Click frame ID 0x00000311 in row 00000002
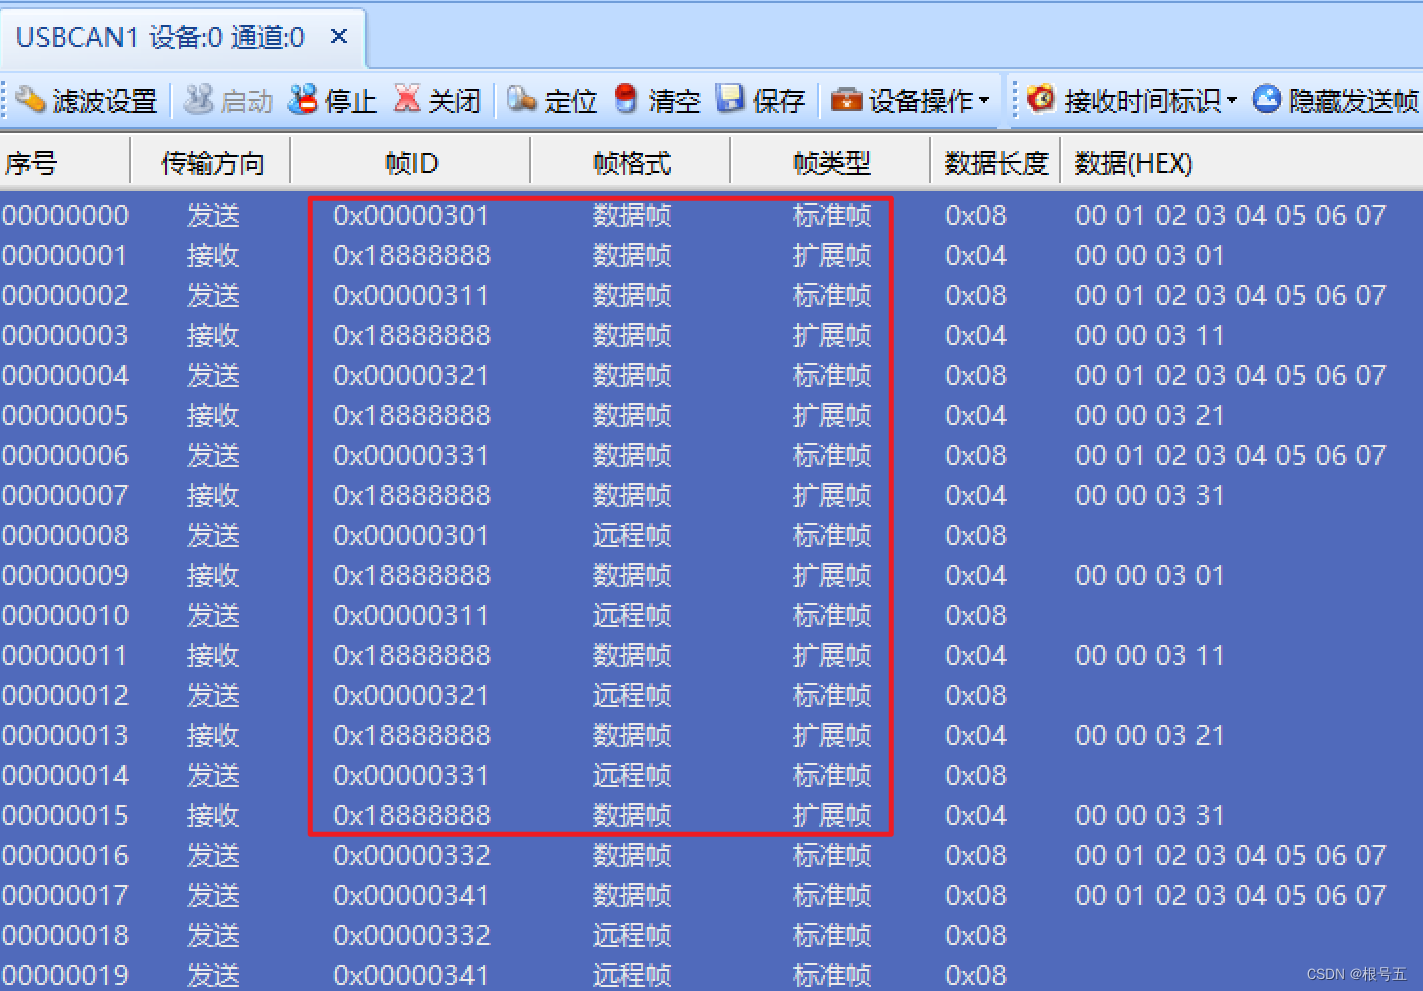Image resolution: width=1423 pixels, height=991 pixels. point(411,295)
